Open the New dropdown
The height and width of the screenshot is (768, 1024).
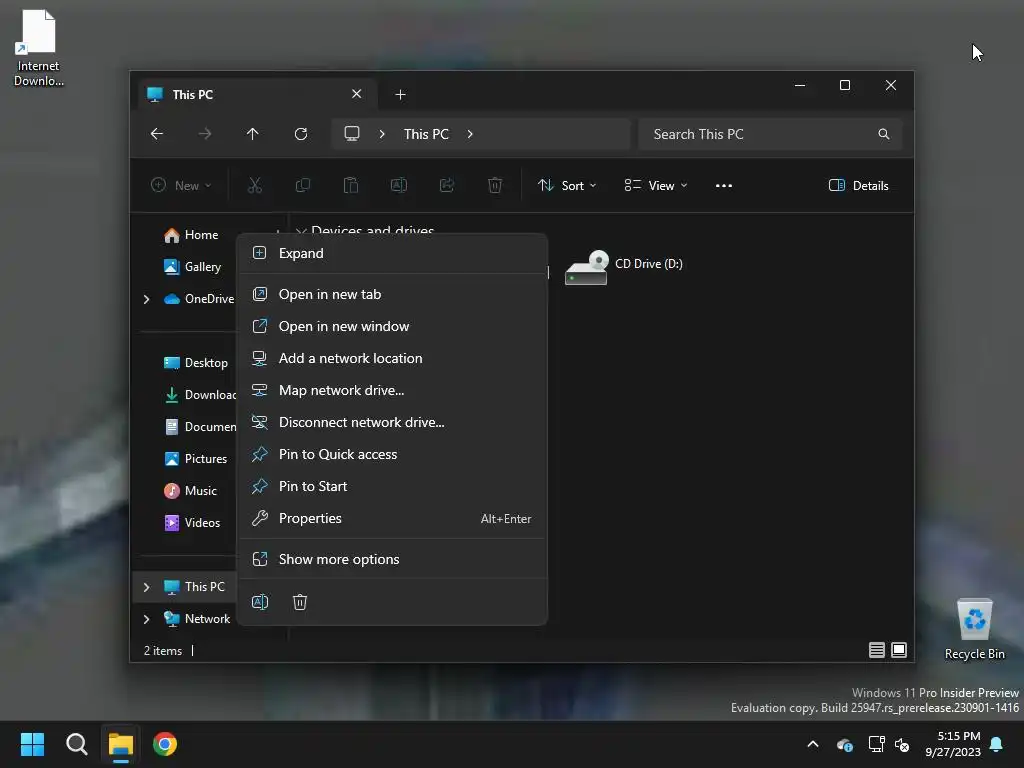tap(181, 185)
